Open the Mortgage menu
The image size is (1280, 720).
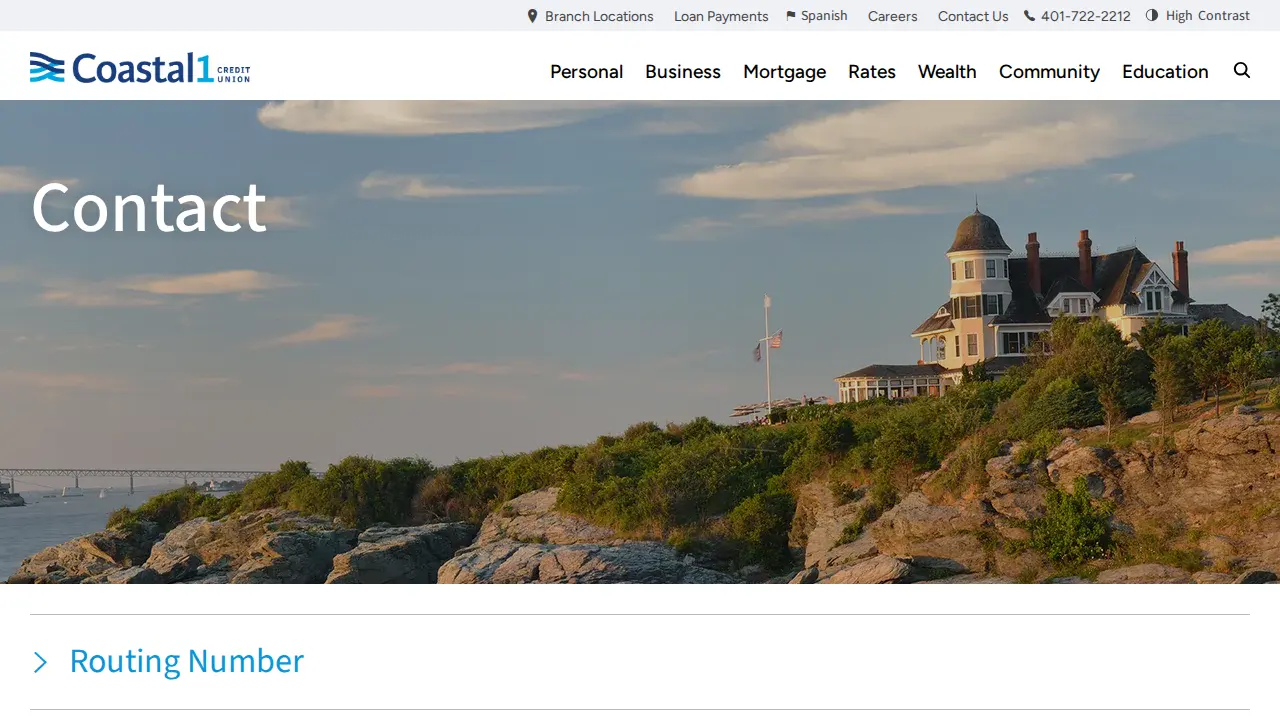[785, 72]
